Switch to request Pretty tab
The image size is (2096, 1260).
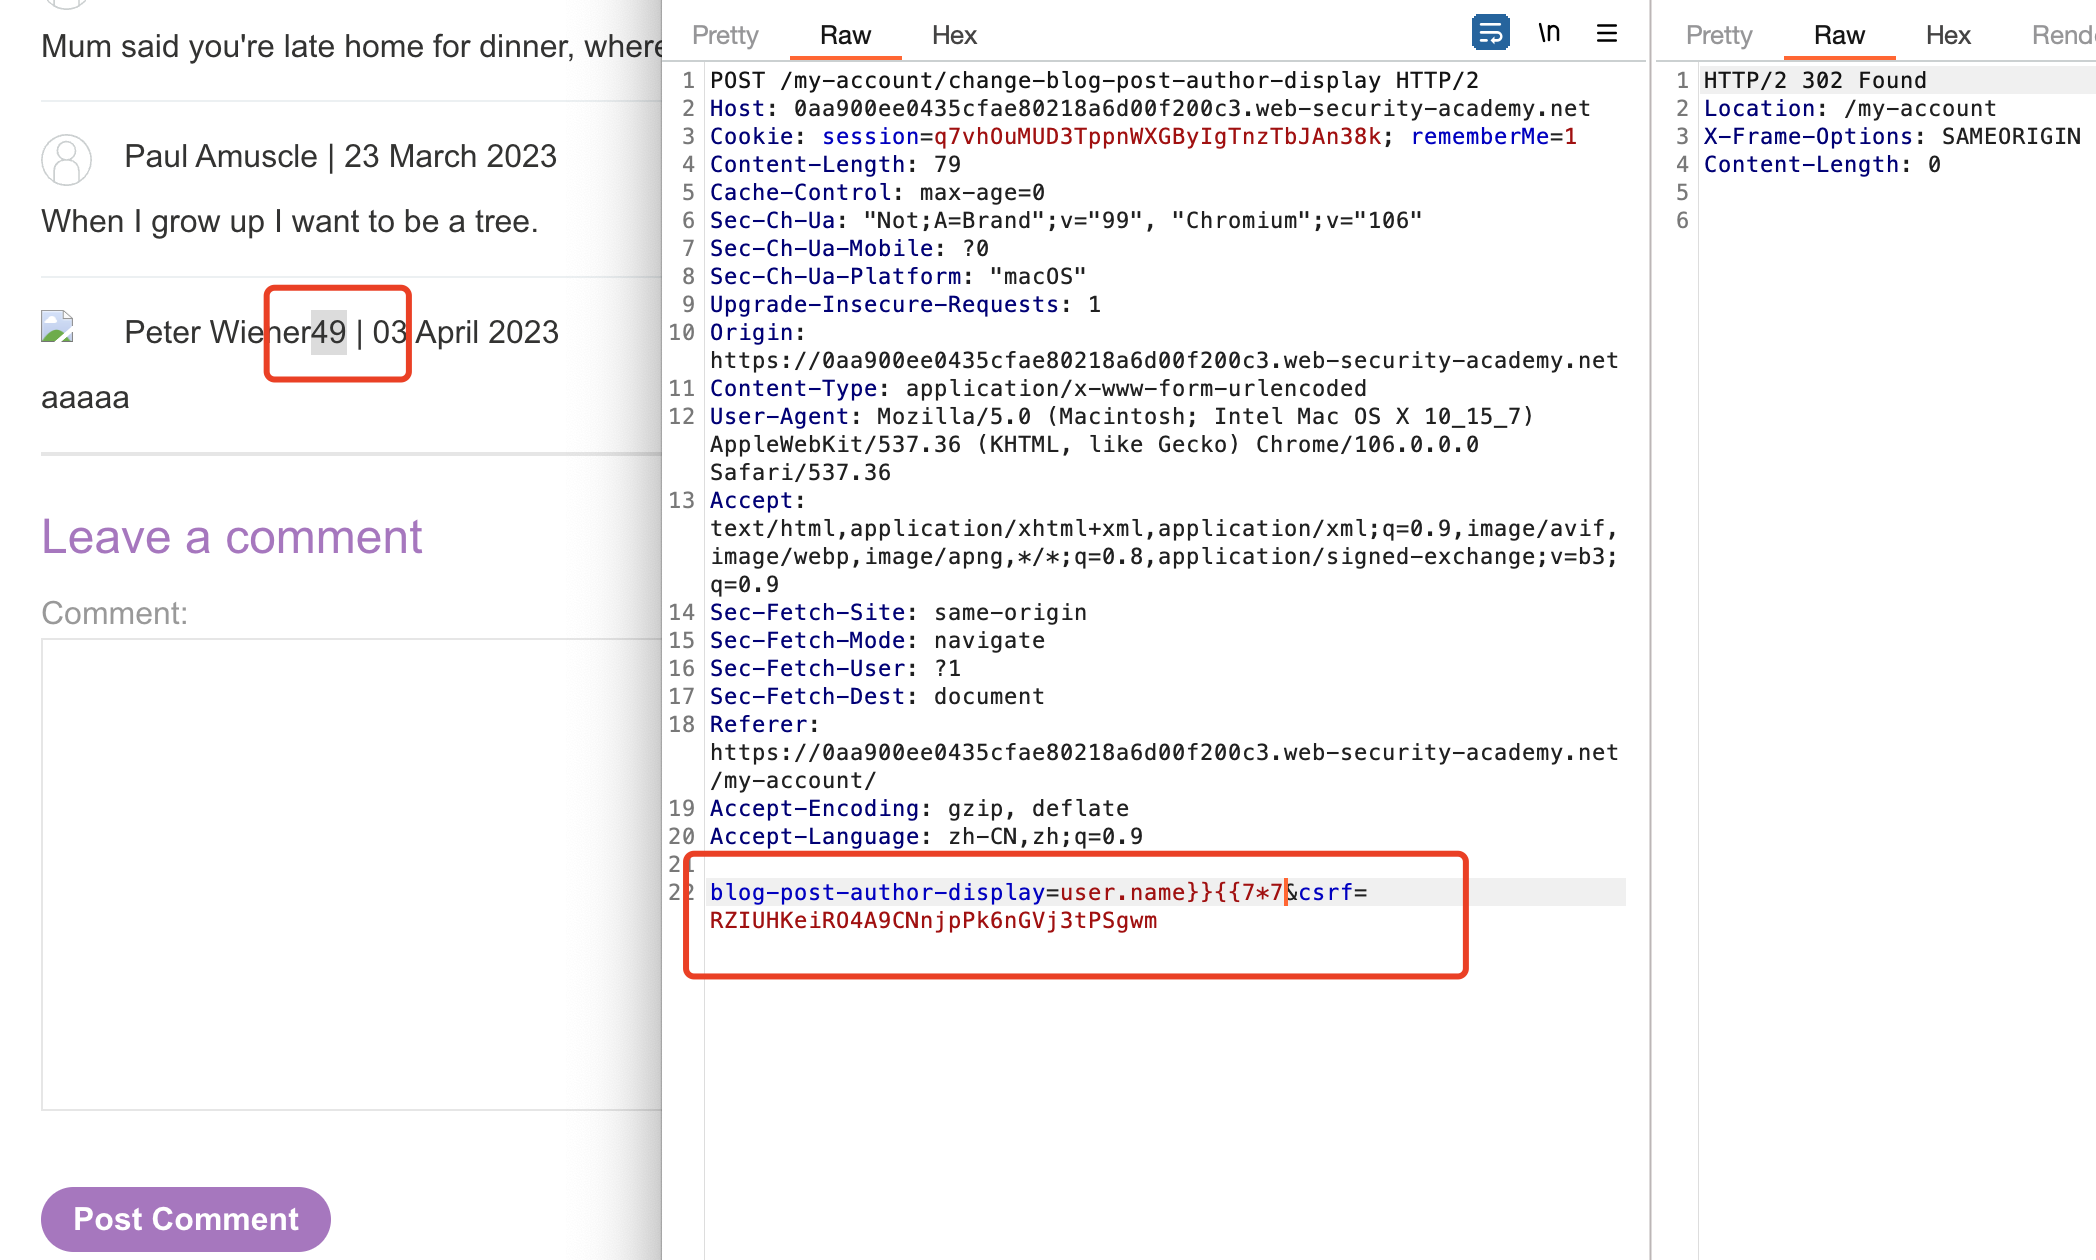725,35
